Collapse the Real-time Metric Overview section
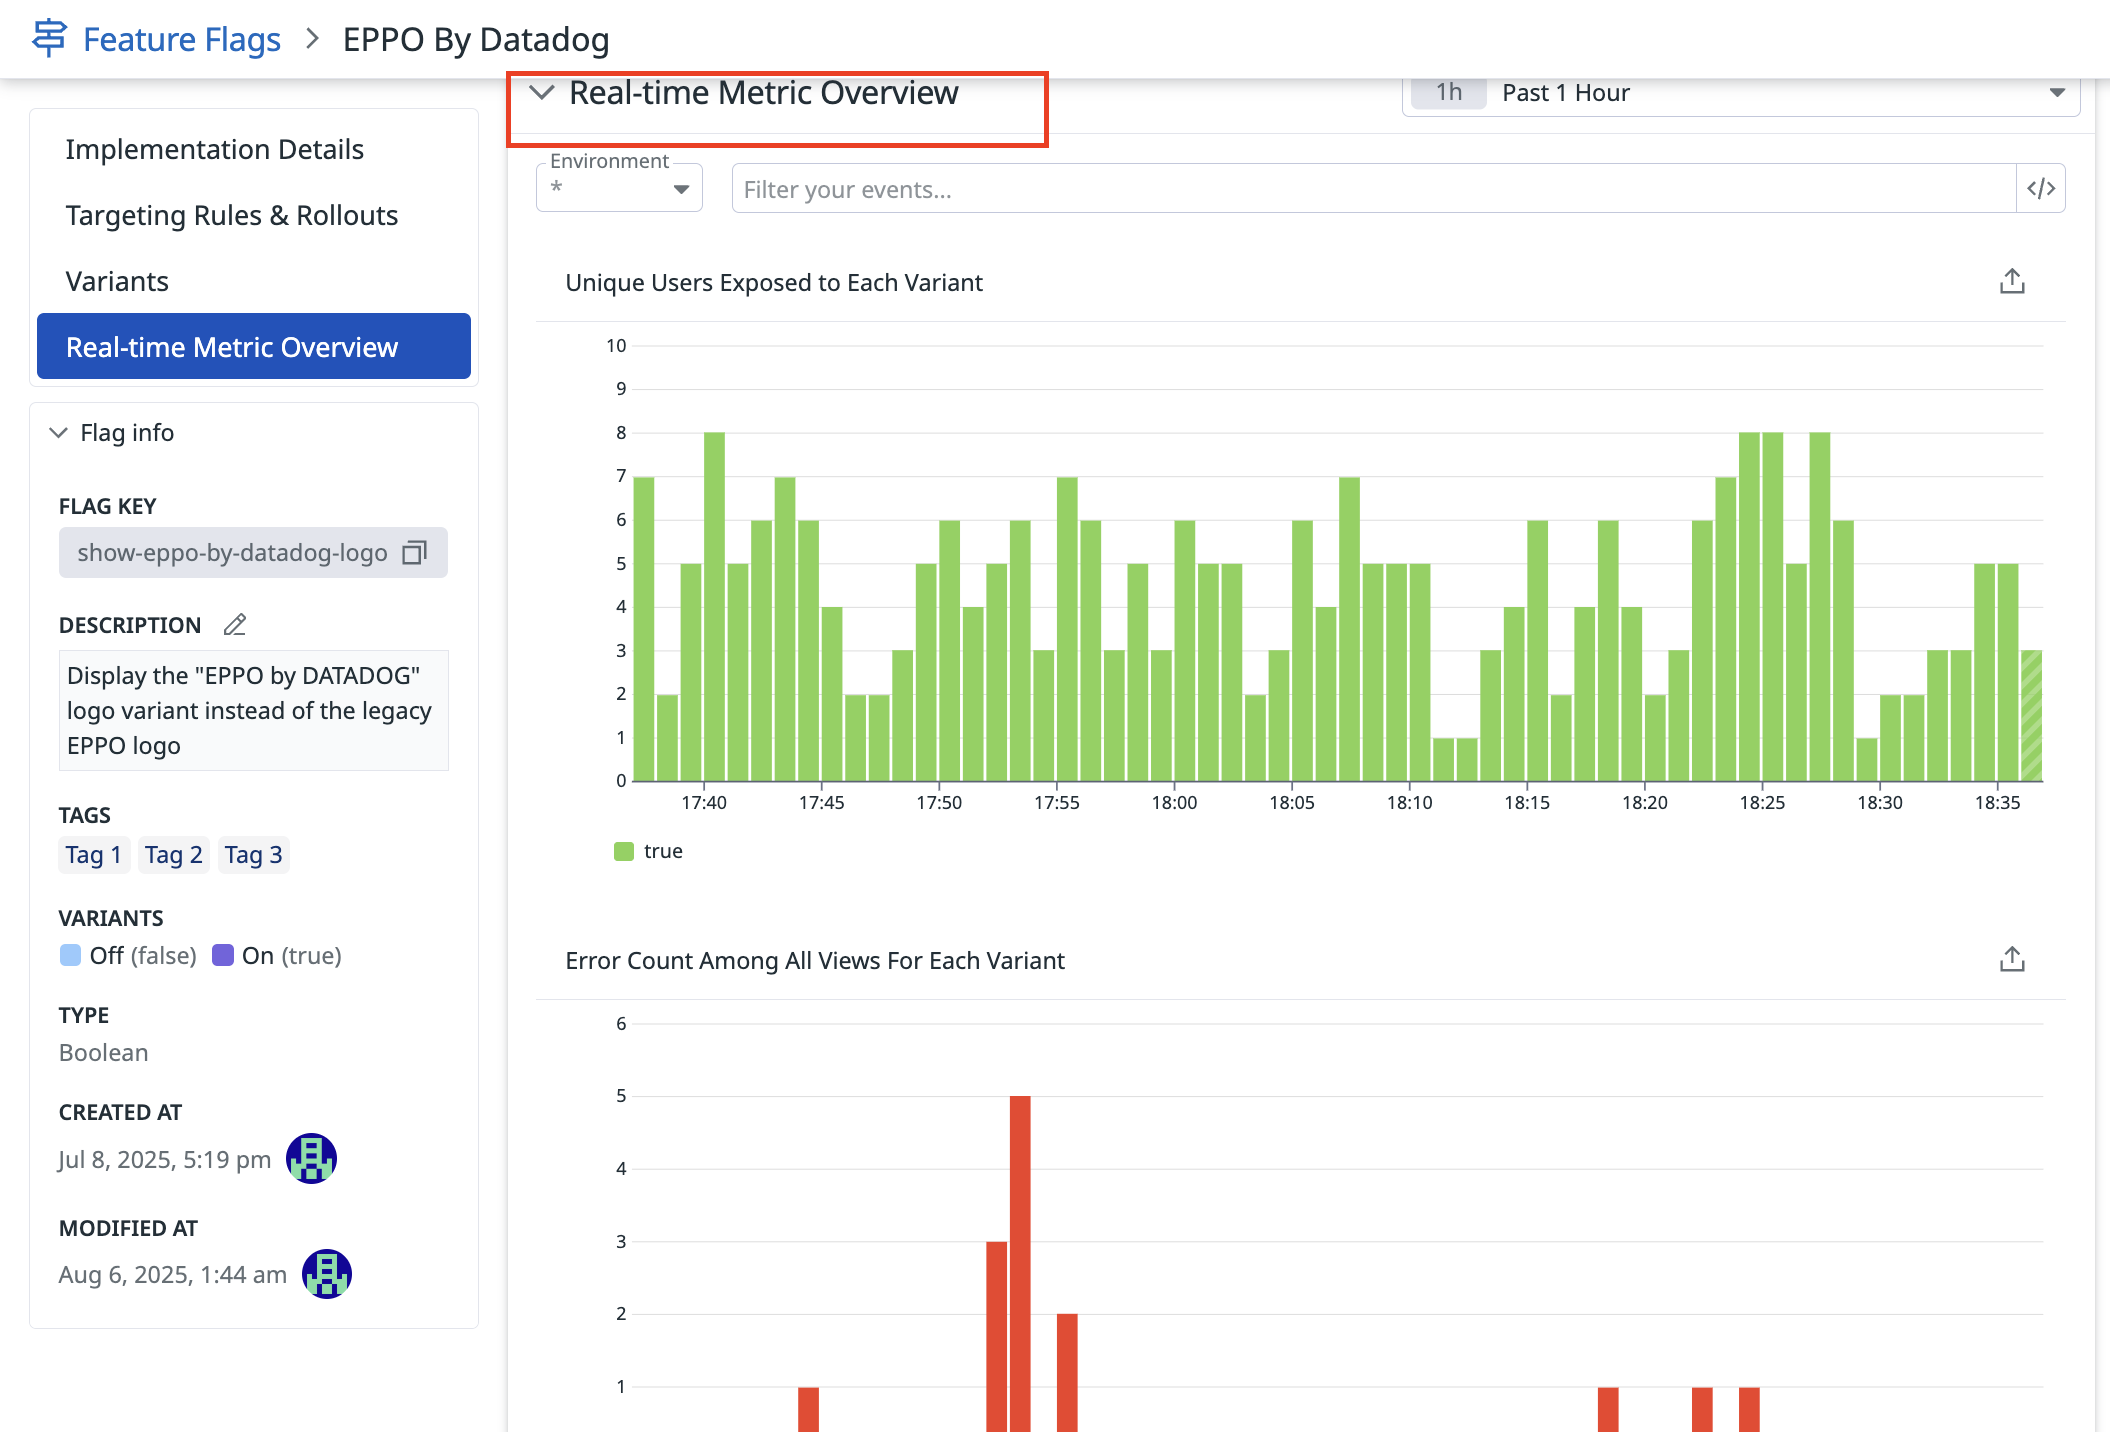This screenshot has height=1432, width=2110. point(542,93)
